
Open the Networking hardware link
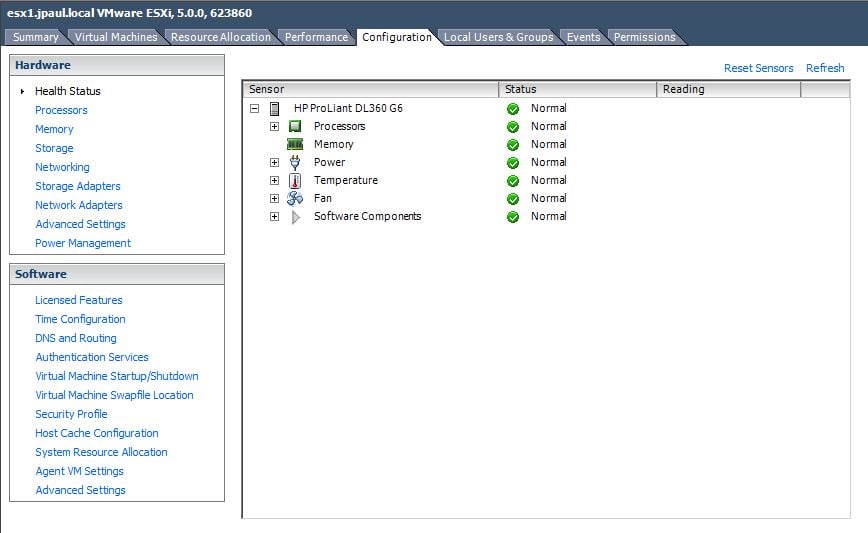click(62, 167)
